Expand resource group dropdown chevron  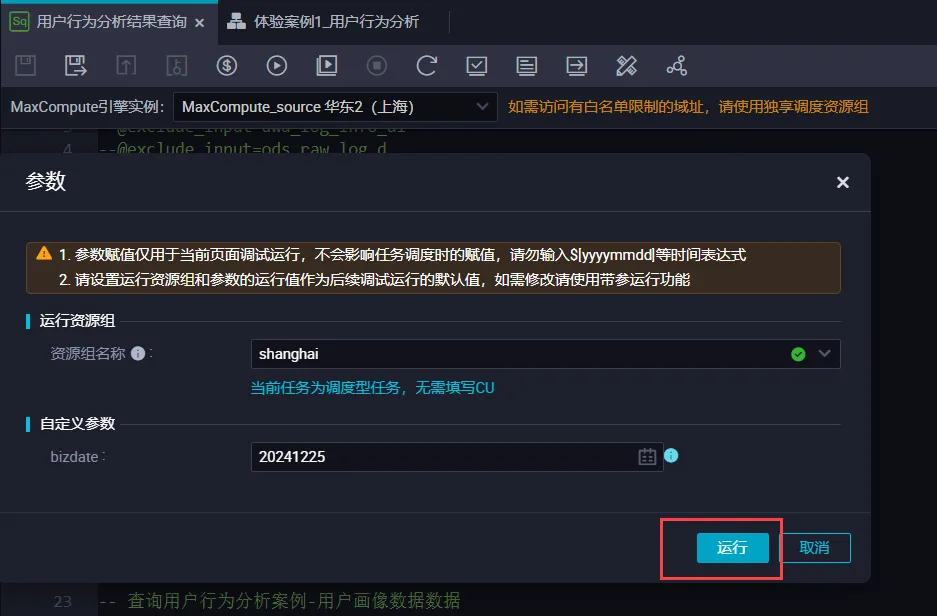(825, 354)
